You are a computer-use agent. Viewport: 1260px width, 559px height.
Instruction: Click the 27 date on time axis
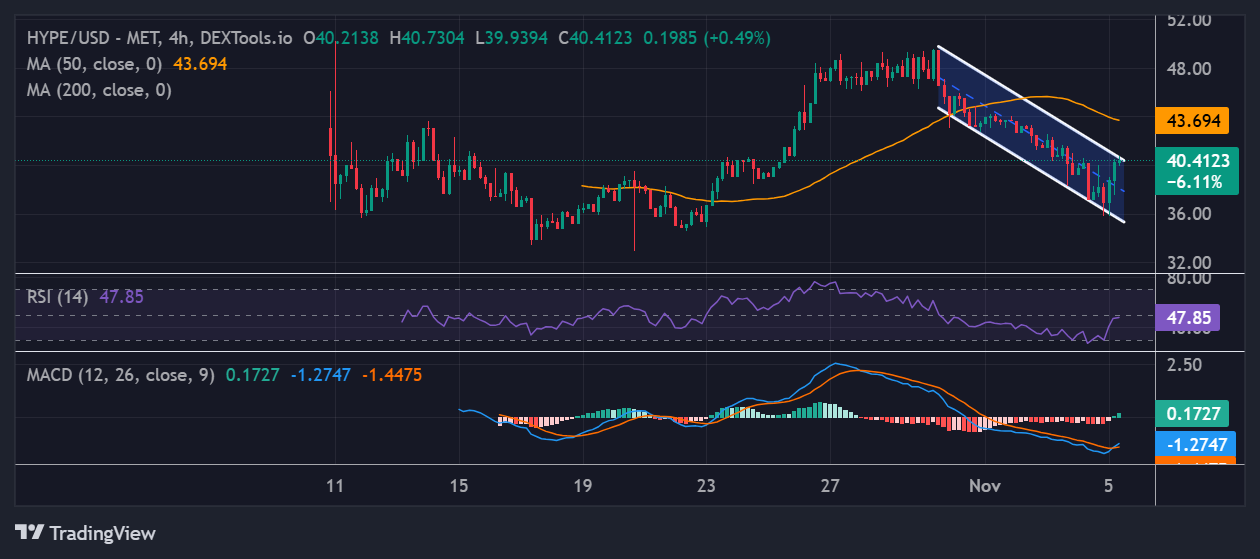point(831,486)
